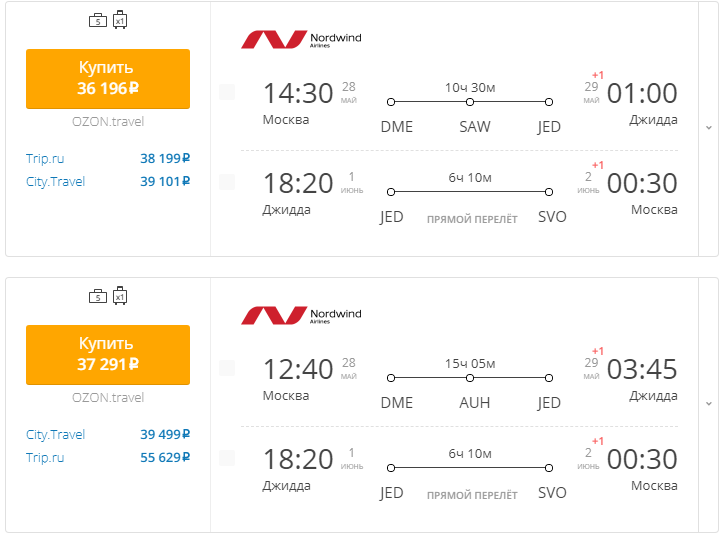Image resolution: width=724 pixels, height=536 pixels.
Task: Click the SAW layover stop on the route line
Action: click(470, 102)
